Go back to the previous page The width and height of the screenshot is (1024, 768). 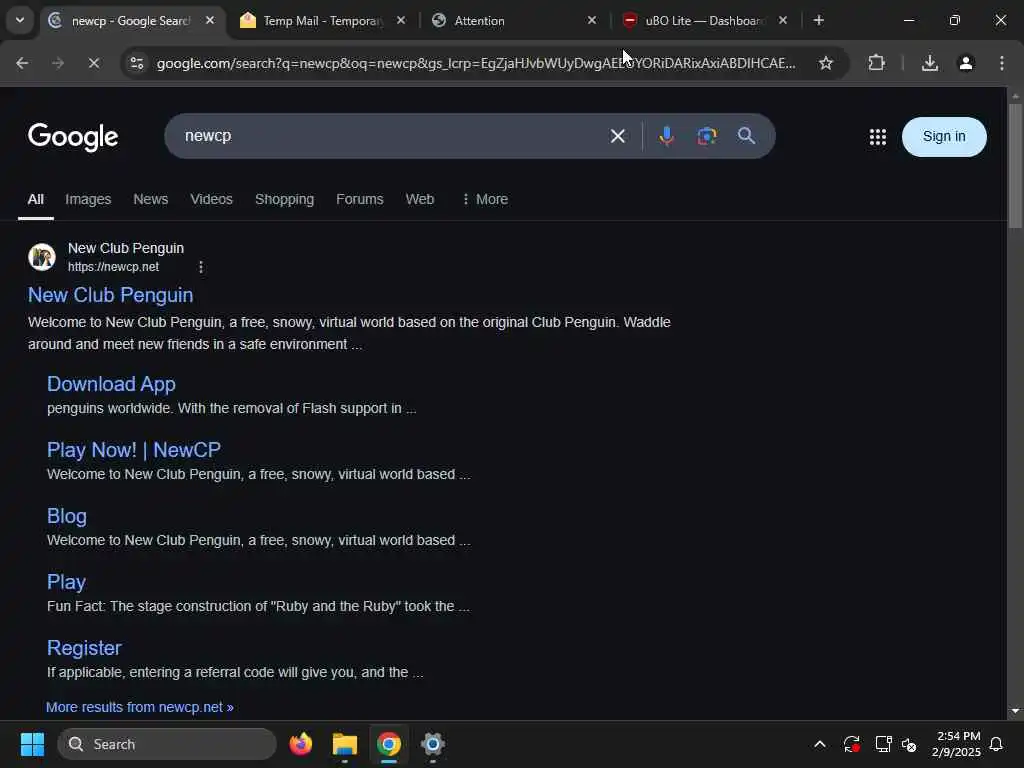point(22,63)
